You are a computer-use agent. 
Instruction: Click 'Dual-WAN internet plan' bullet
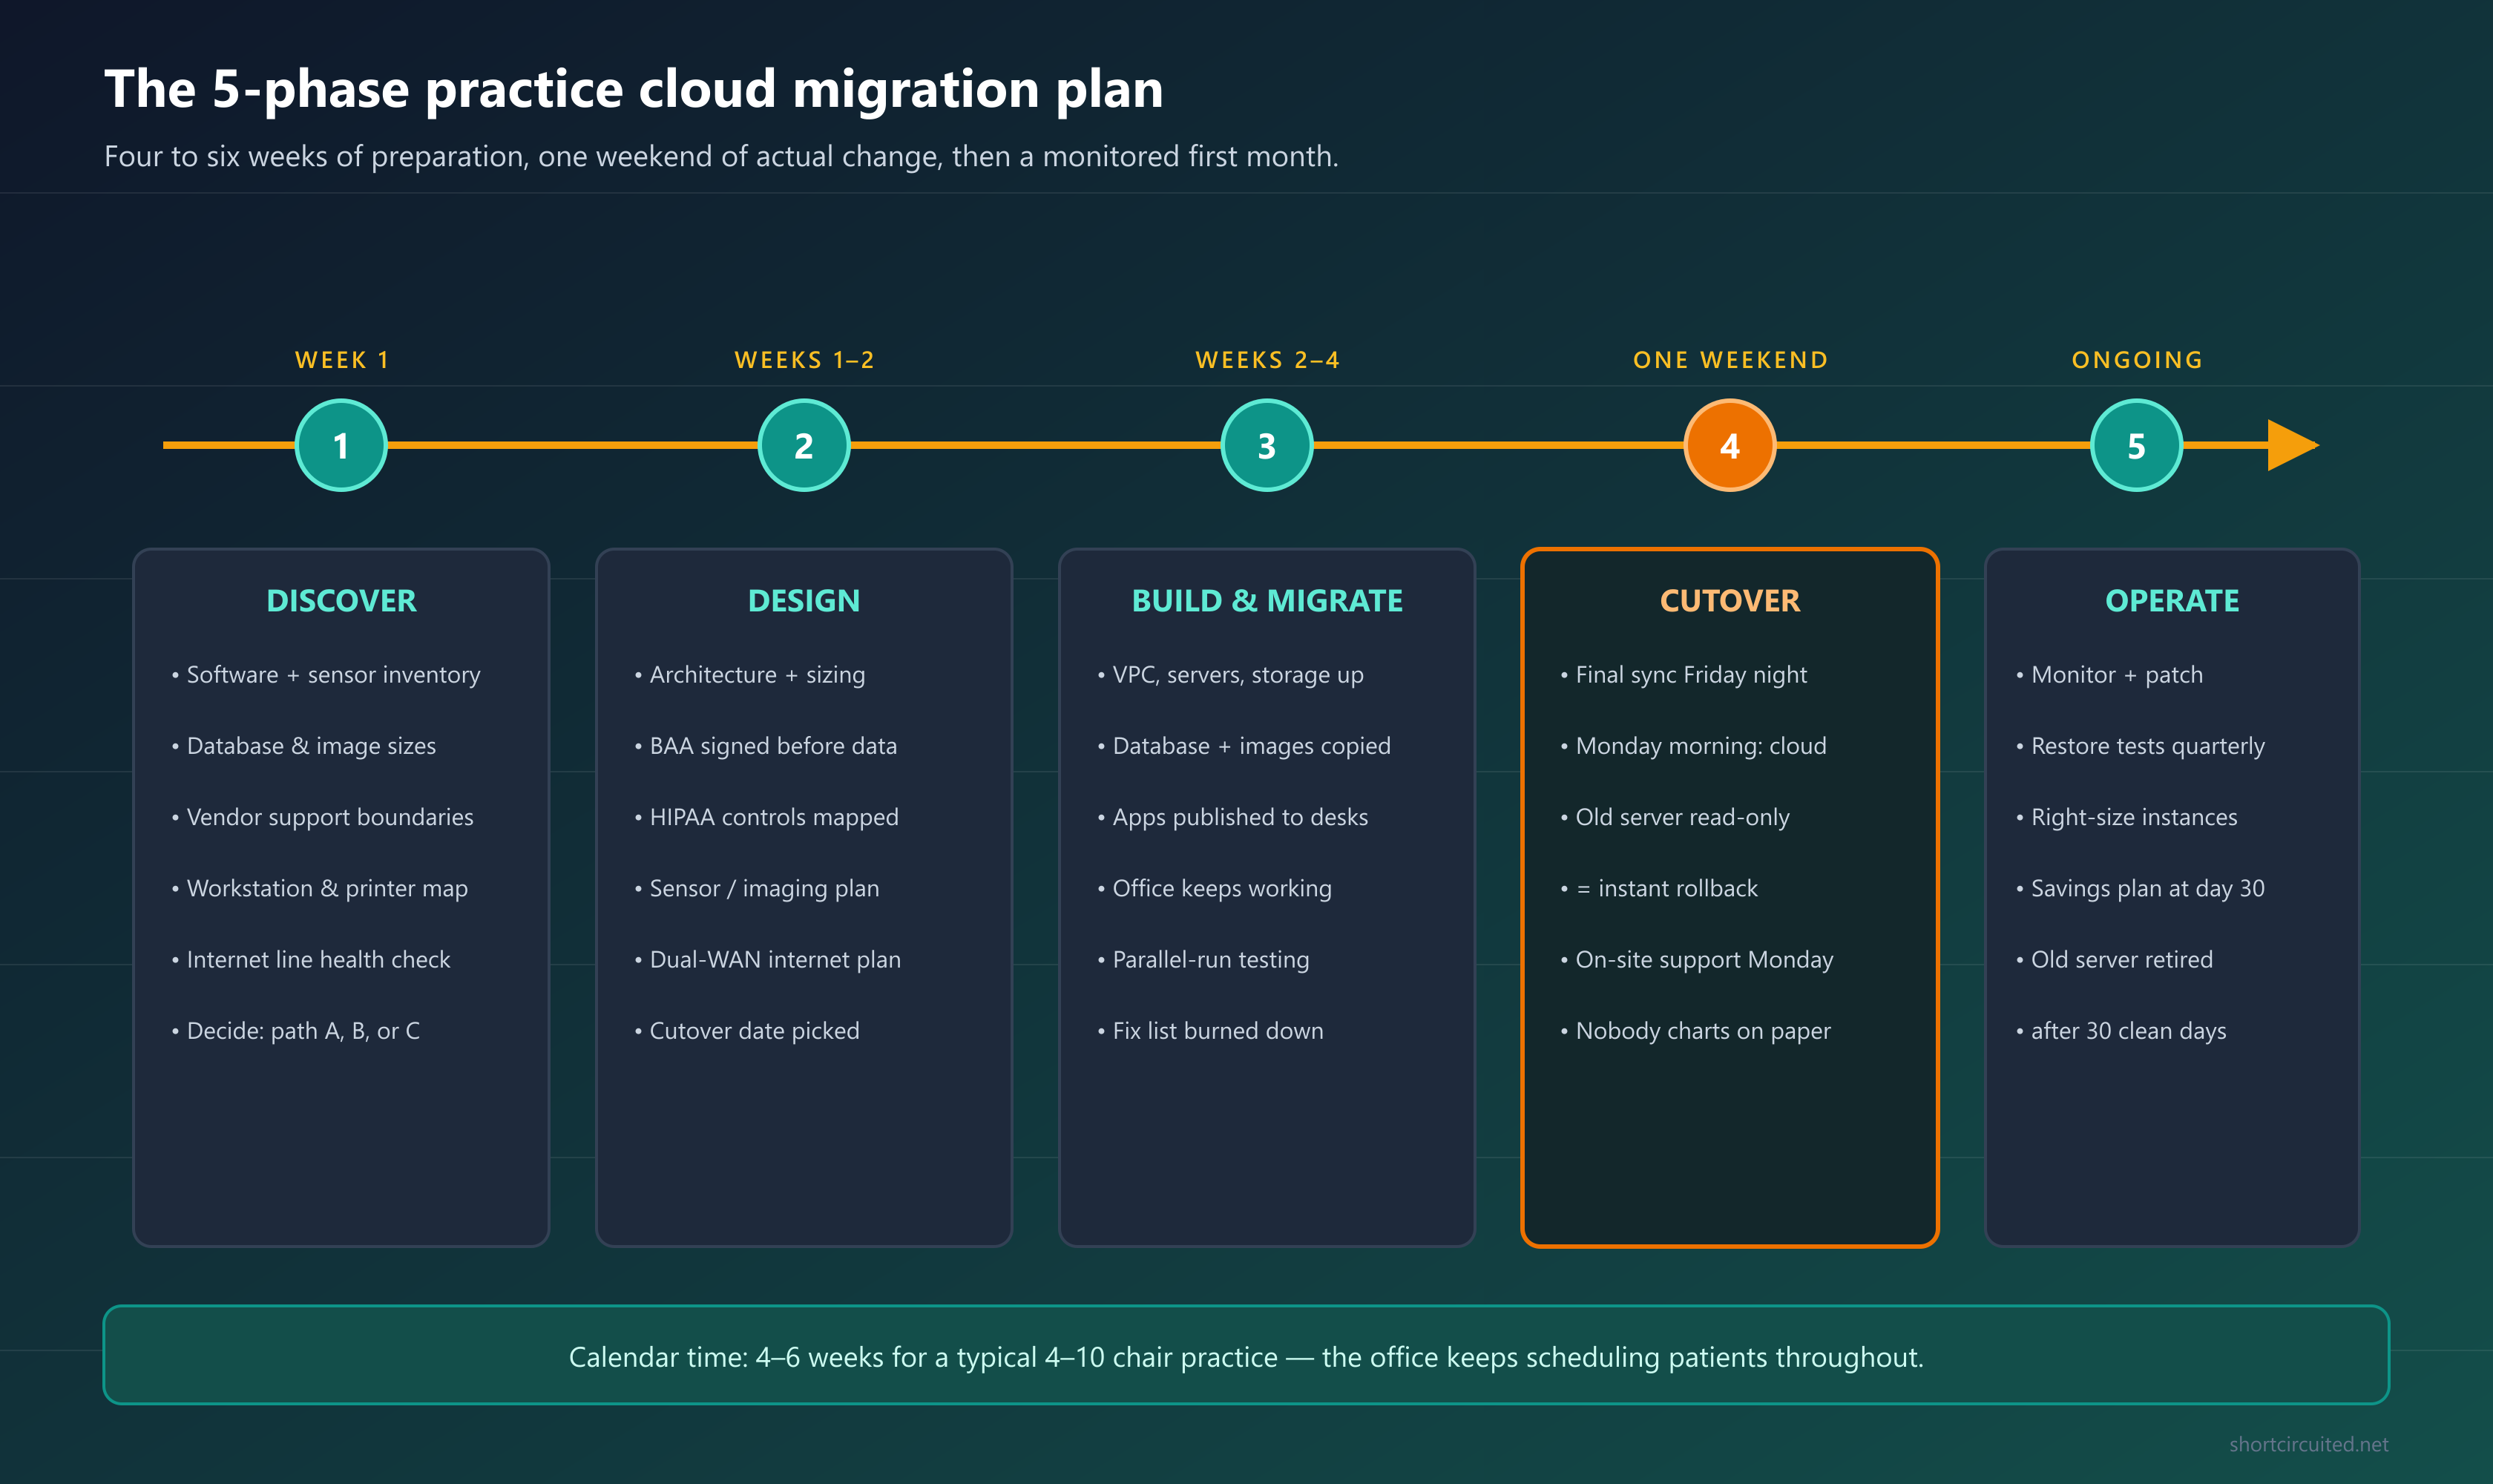(768, 960)
